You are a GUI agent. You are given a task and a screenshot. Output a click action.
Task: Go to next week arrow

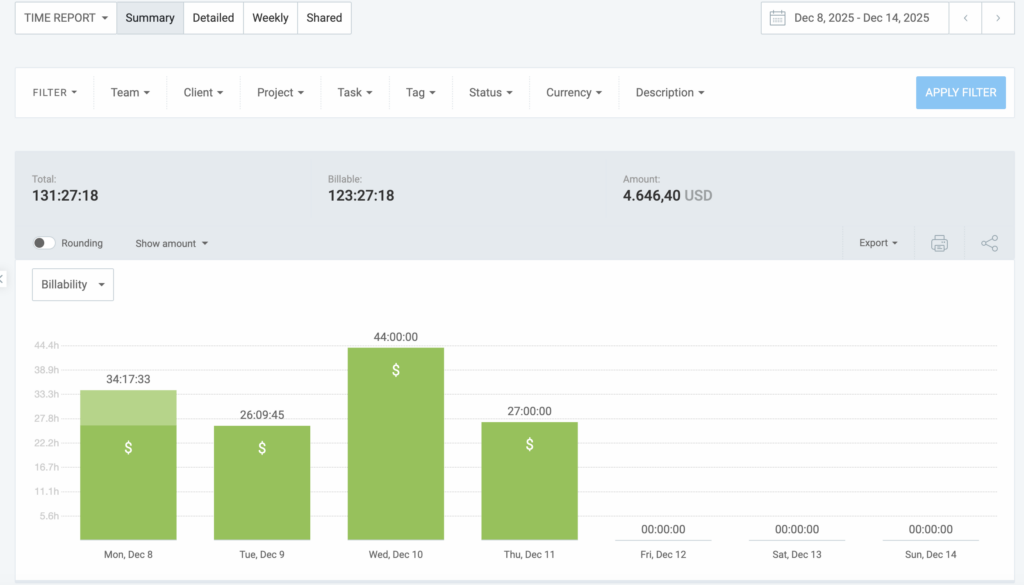[998, 18]
